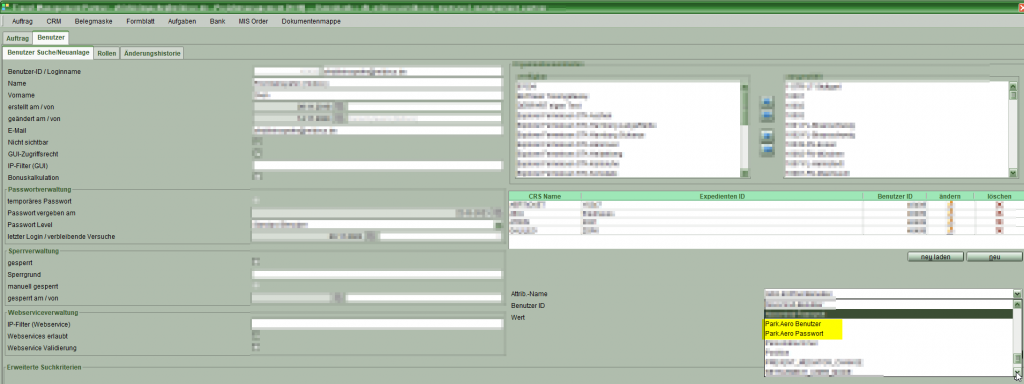Open calendar icon for Passwort vergeben am
Screen dimensions: 1024x384
pos(498,213)
